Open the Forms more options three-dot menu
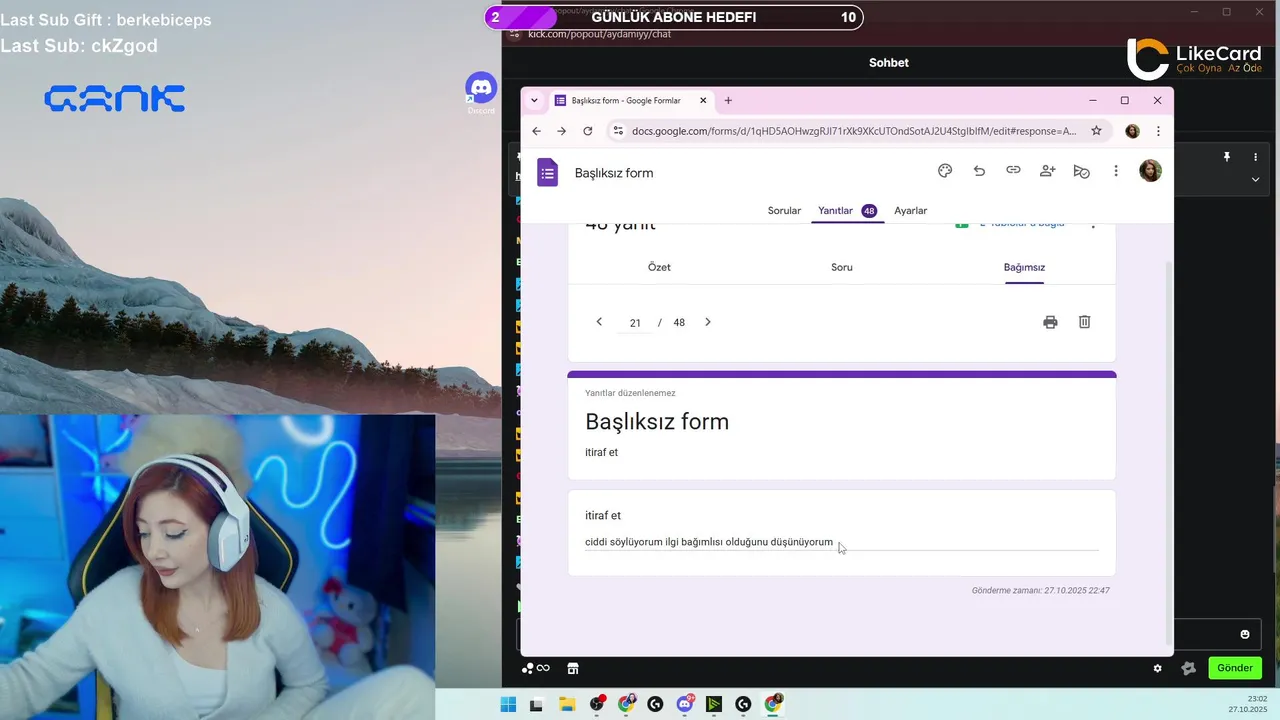This screenshot has width=1280, height=720. pyautogui.click(x=1116, y=171)
